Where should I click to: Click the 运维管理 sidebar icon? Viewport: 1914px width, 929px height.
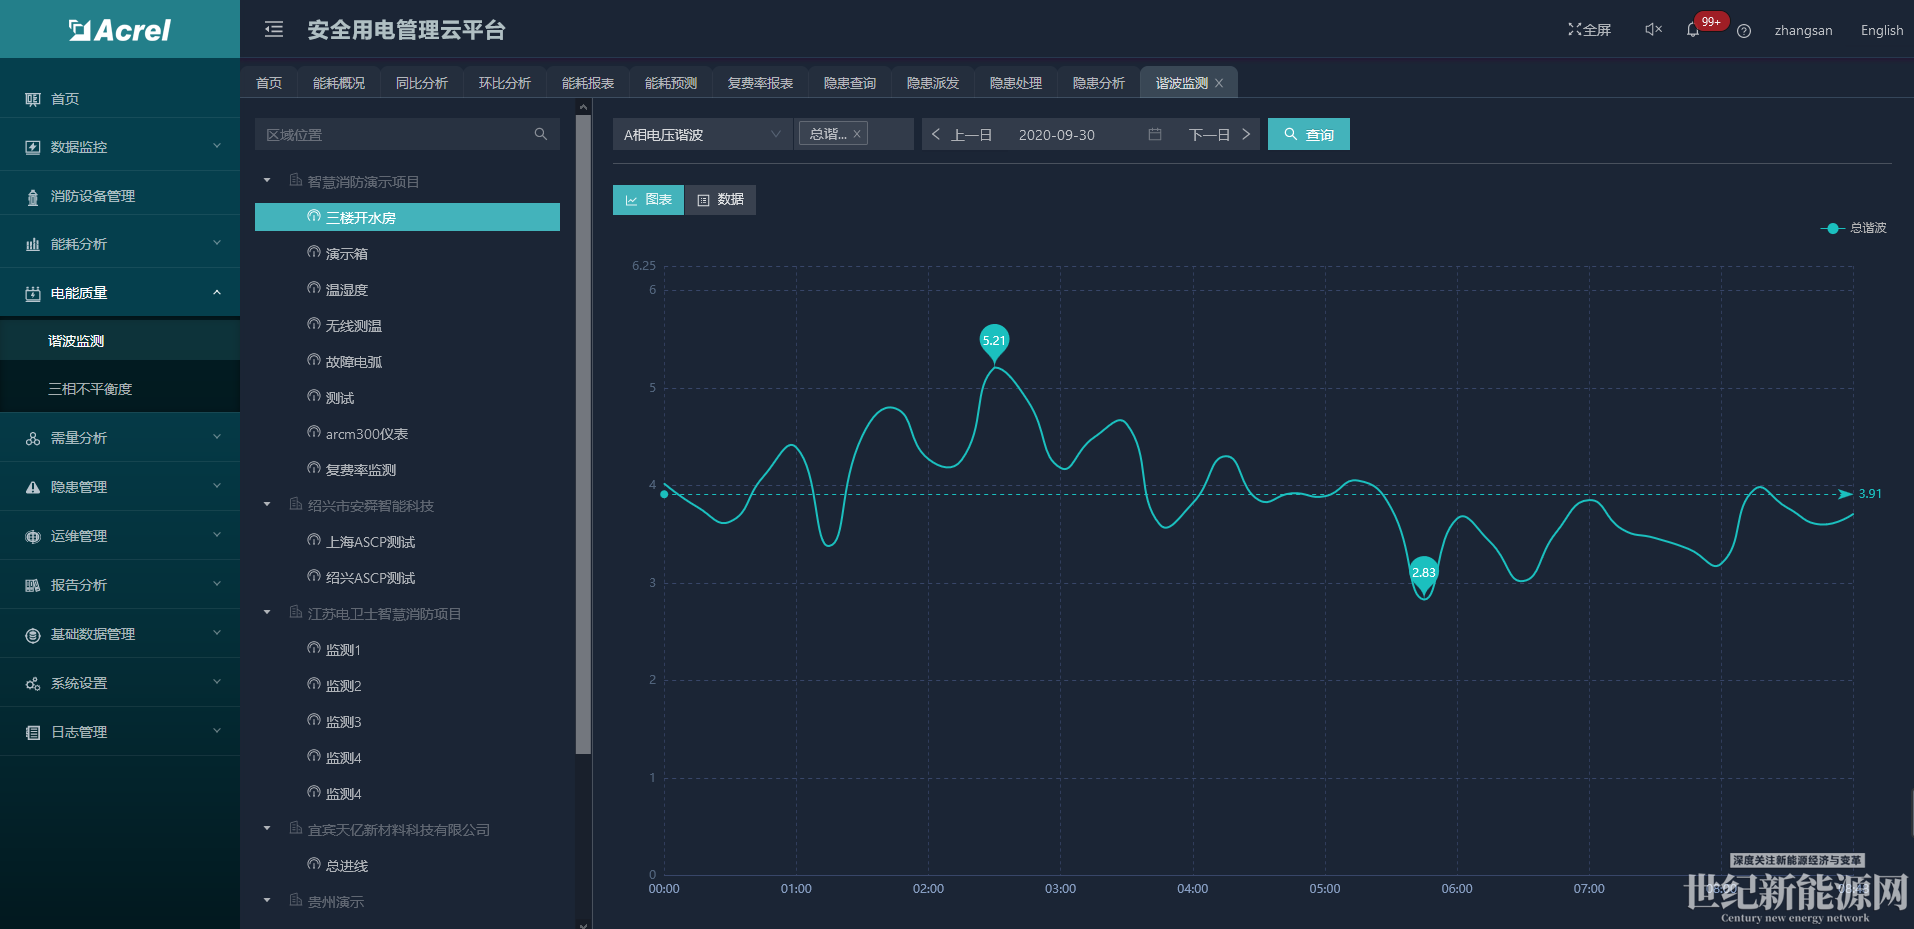pyautogui.click(x=33, y=536)
